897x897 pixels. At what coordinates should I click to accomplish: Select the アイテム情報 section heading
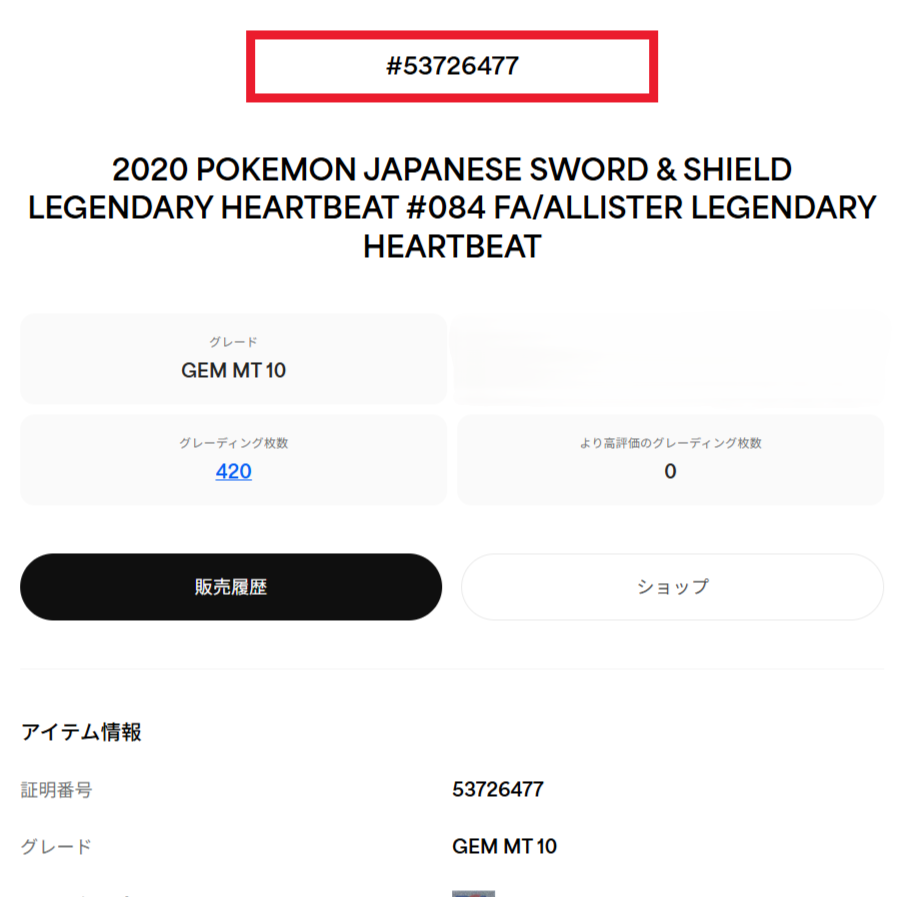coord(81,732)
